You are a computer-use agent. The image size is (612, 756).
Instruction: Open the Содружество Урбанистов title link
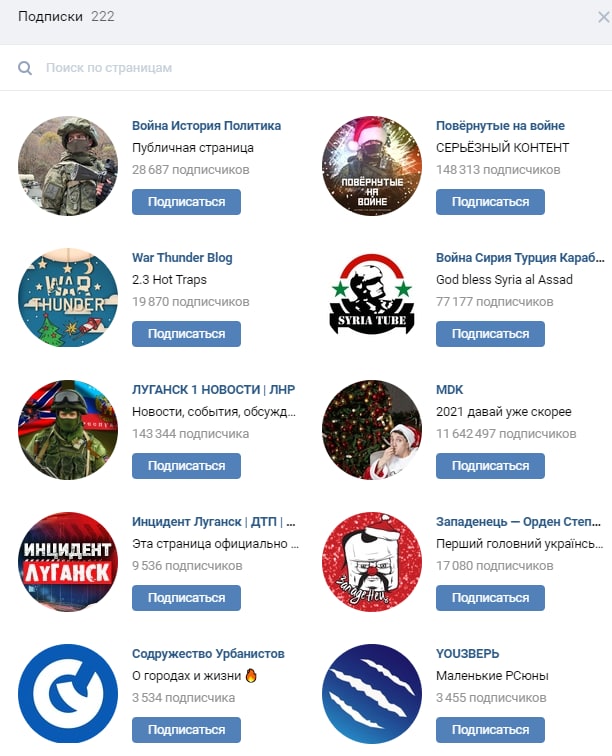(208, 654)
